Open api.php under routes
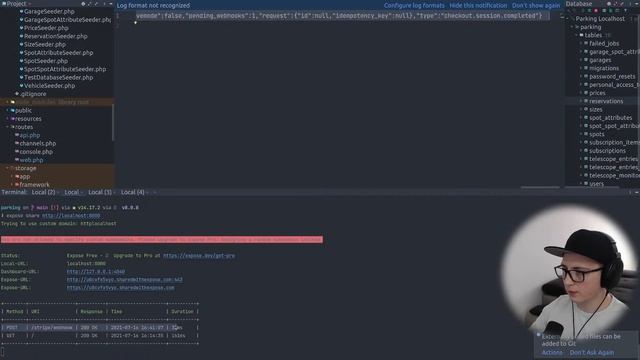 tap(30, 135)
